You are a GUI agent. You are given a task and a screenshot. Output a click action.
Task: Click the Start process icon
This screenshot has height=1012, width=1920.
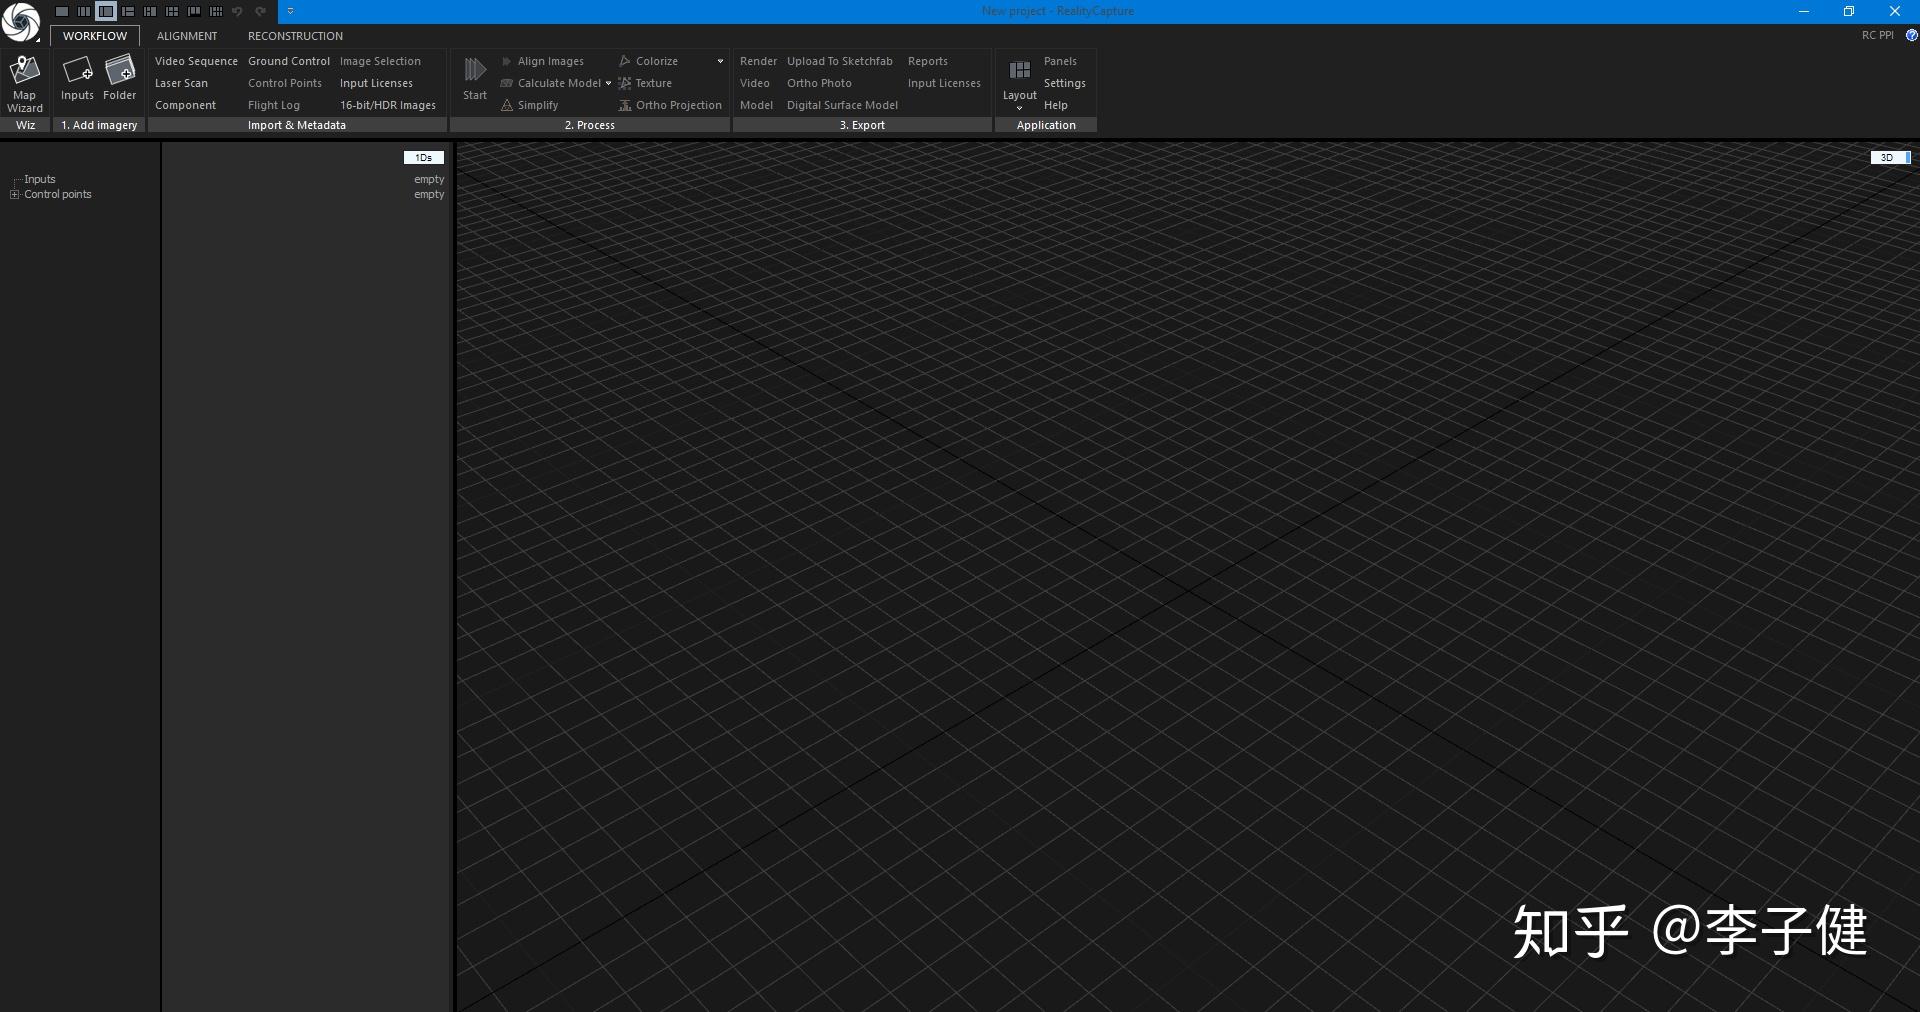pyautogui.click(x=475, y=79)
